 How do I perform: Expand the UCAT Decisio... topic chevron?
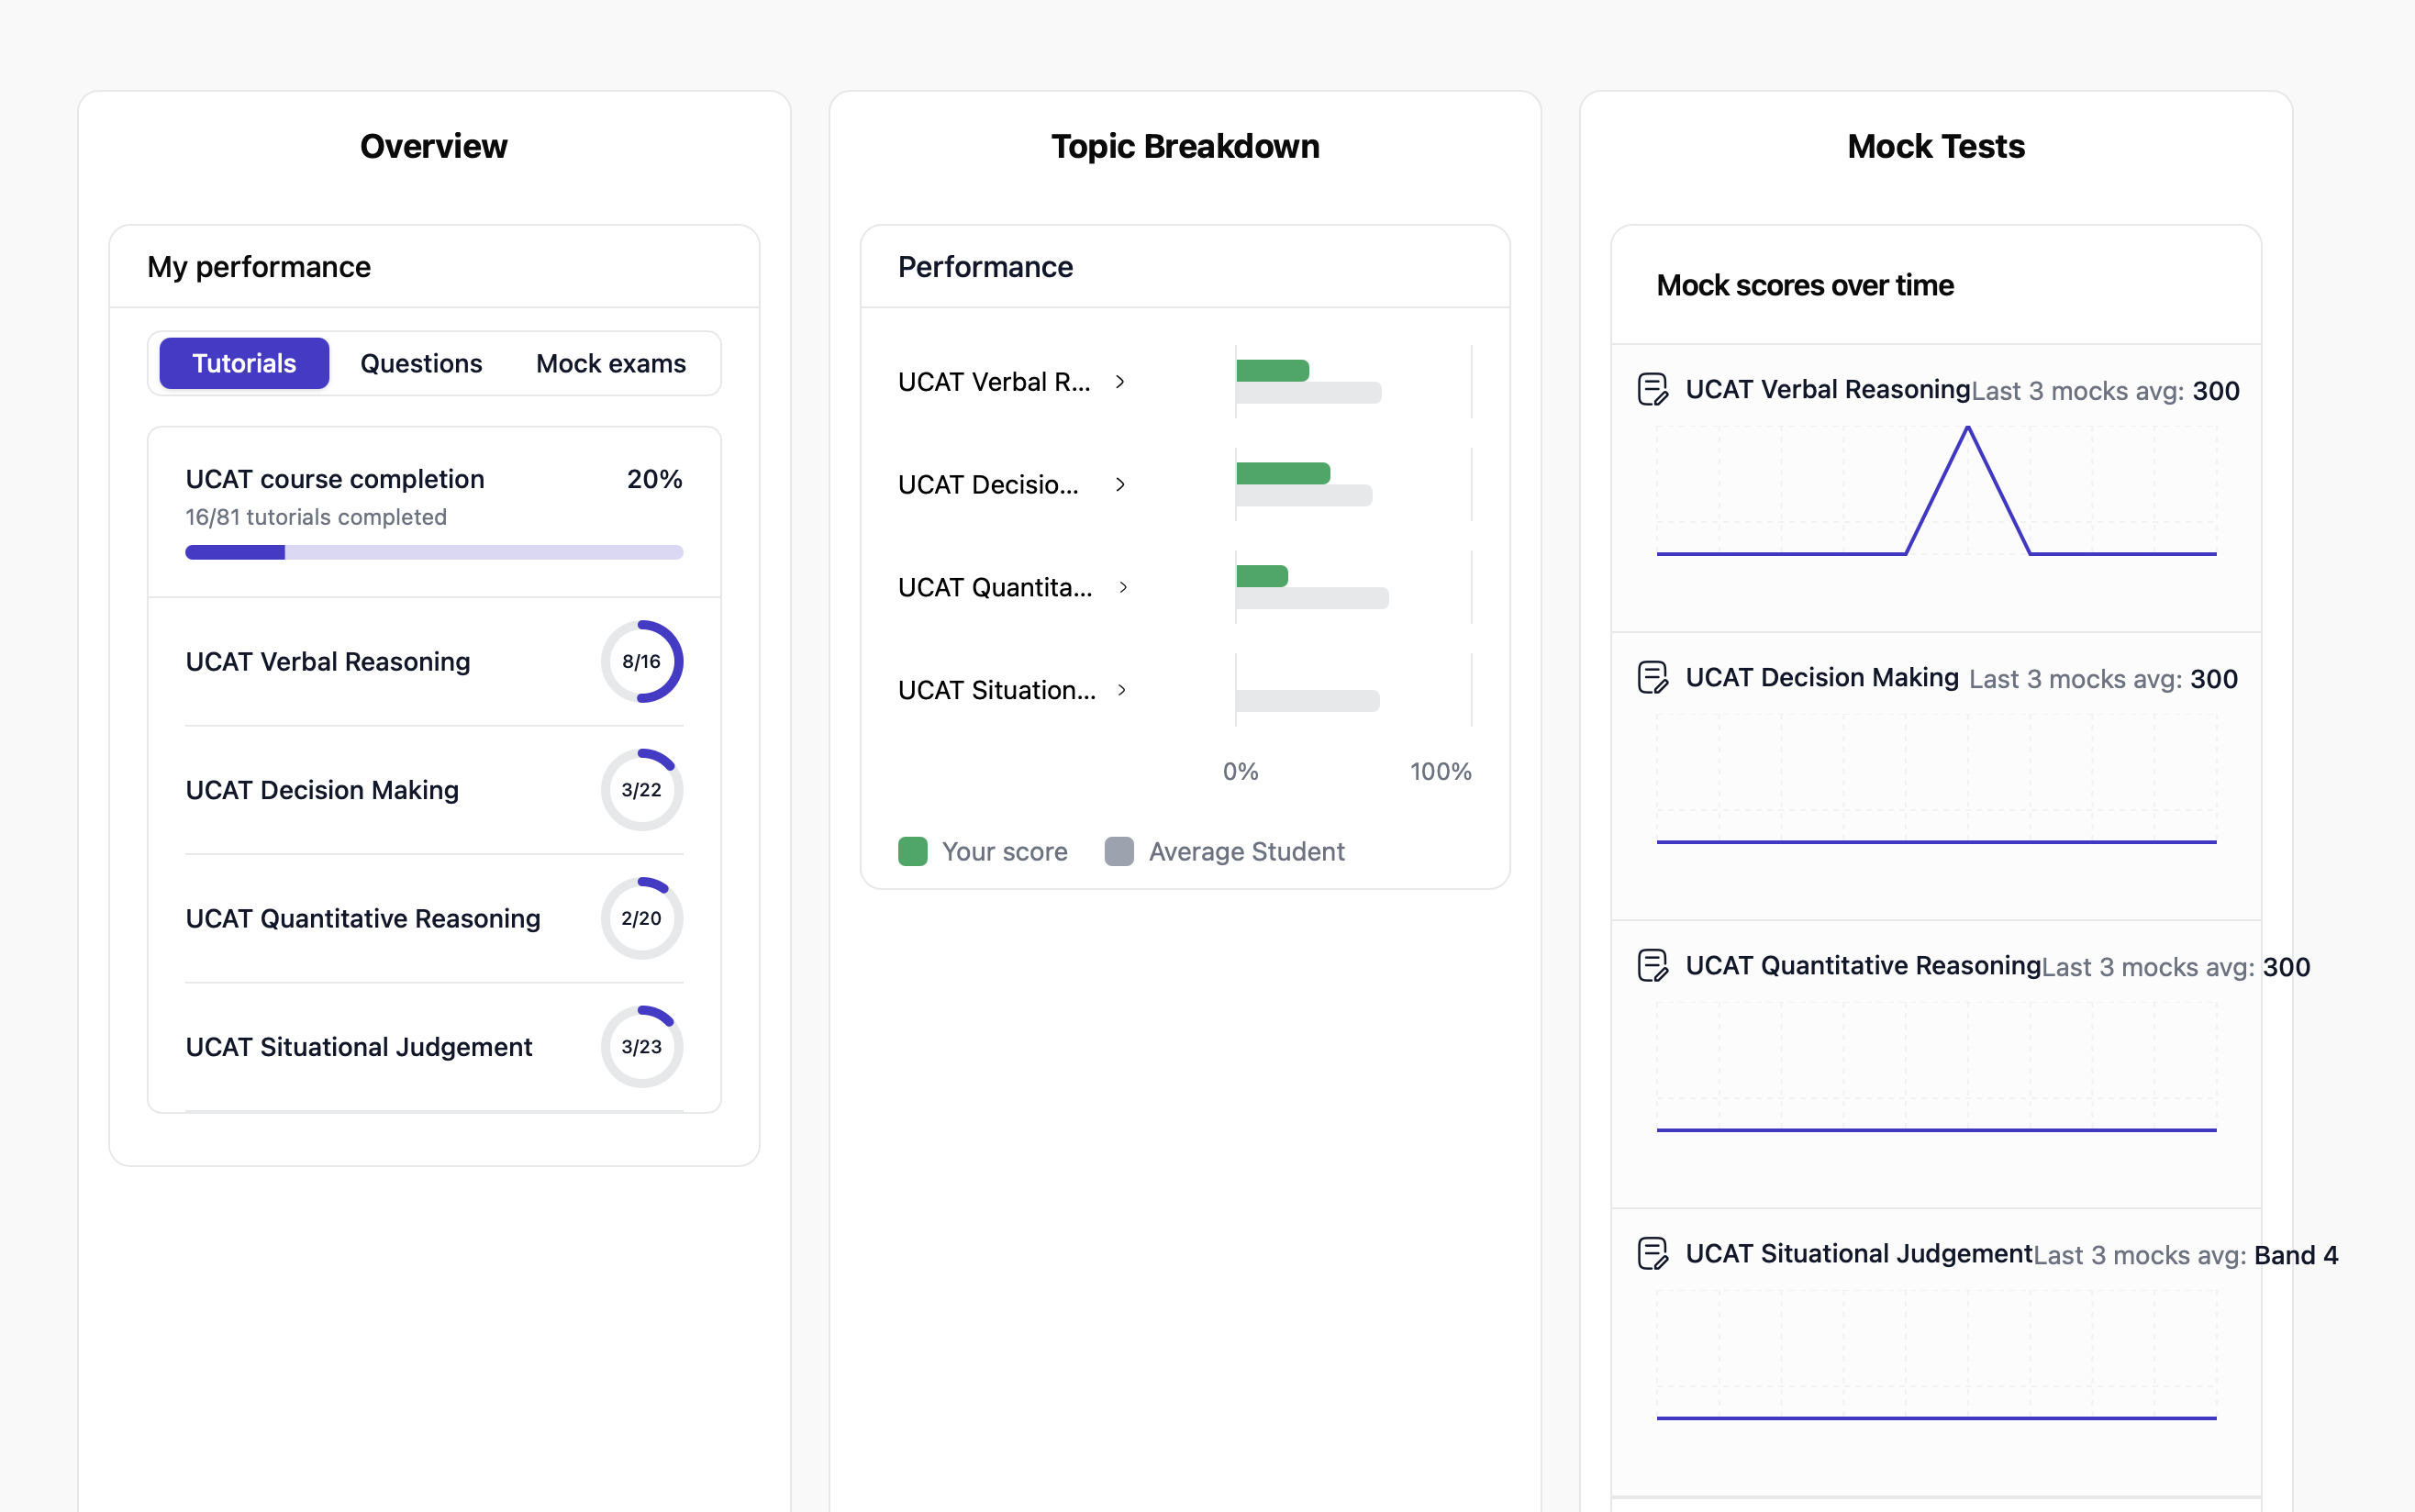1120,485
